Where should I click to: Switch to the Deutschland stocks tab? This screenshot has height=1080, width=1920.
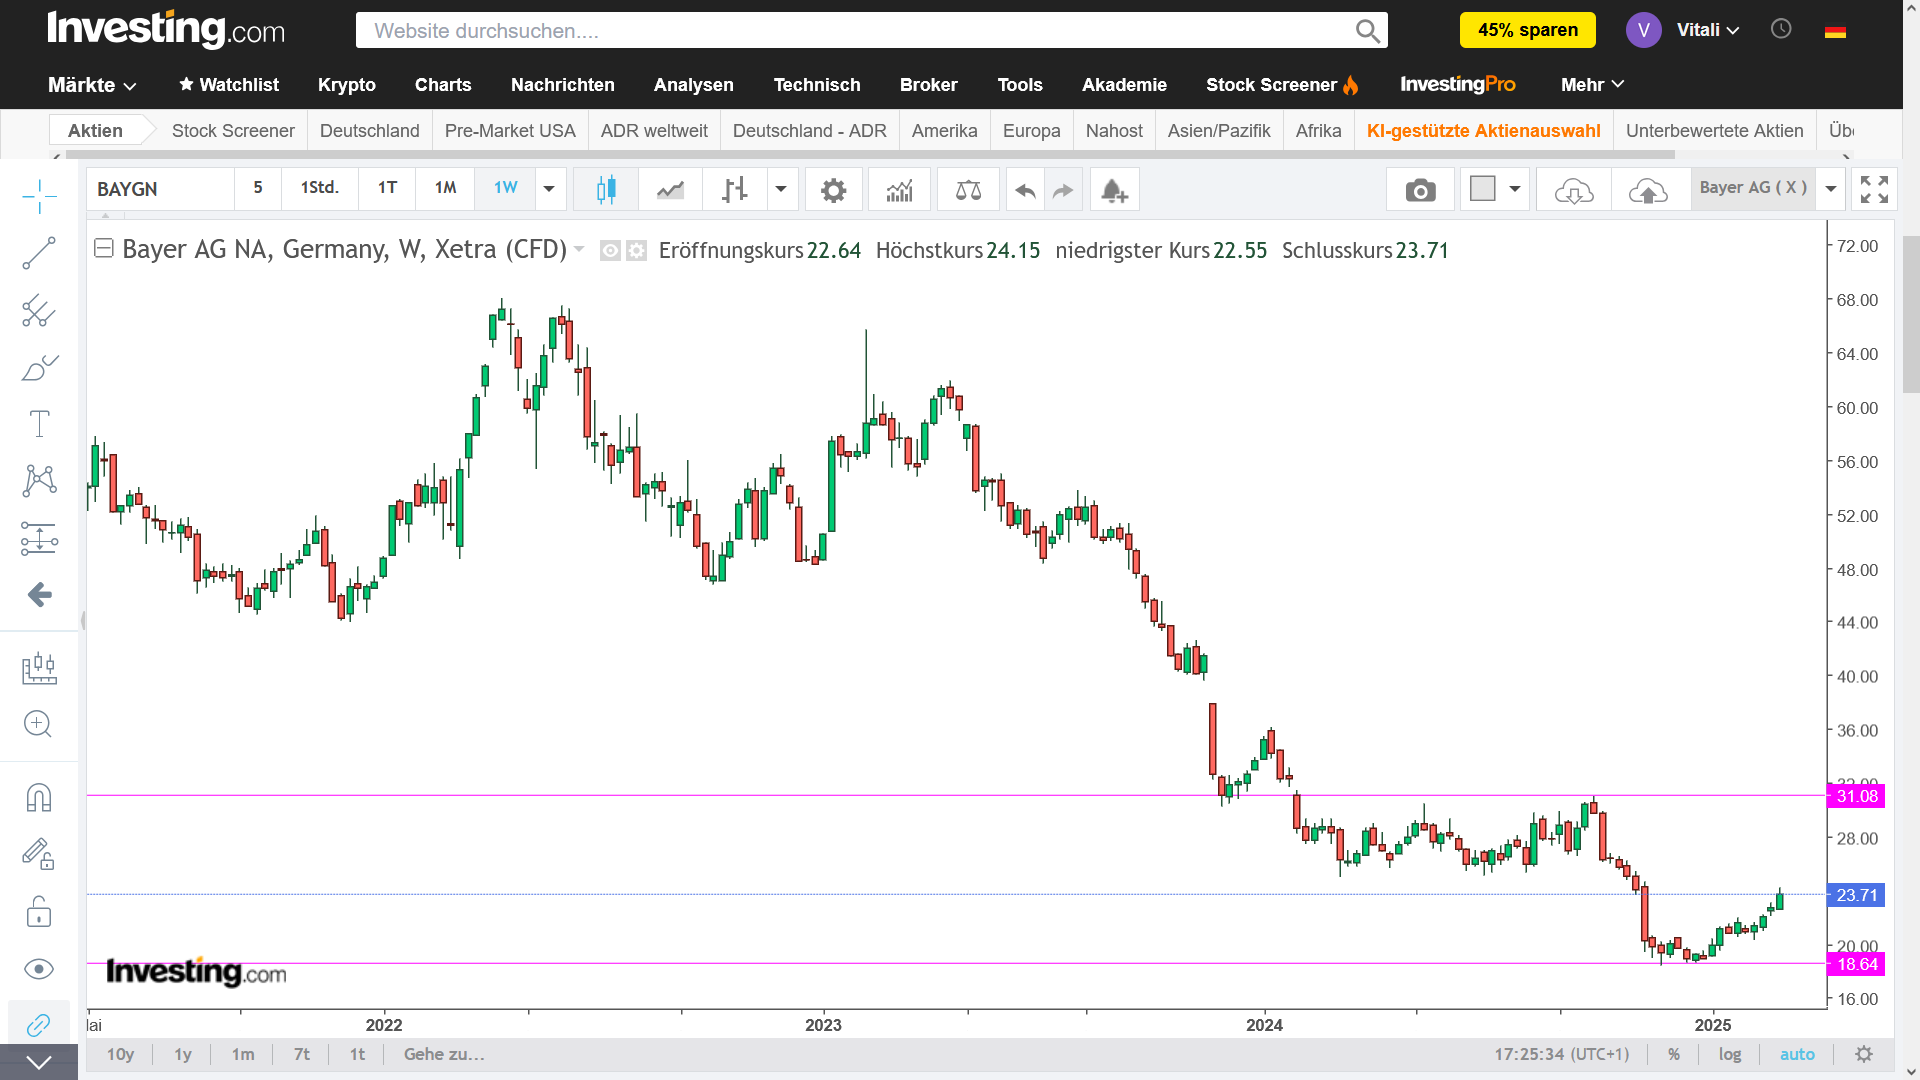pyautogui.click(x=369, y=131)
